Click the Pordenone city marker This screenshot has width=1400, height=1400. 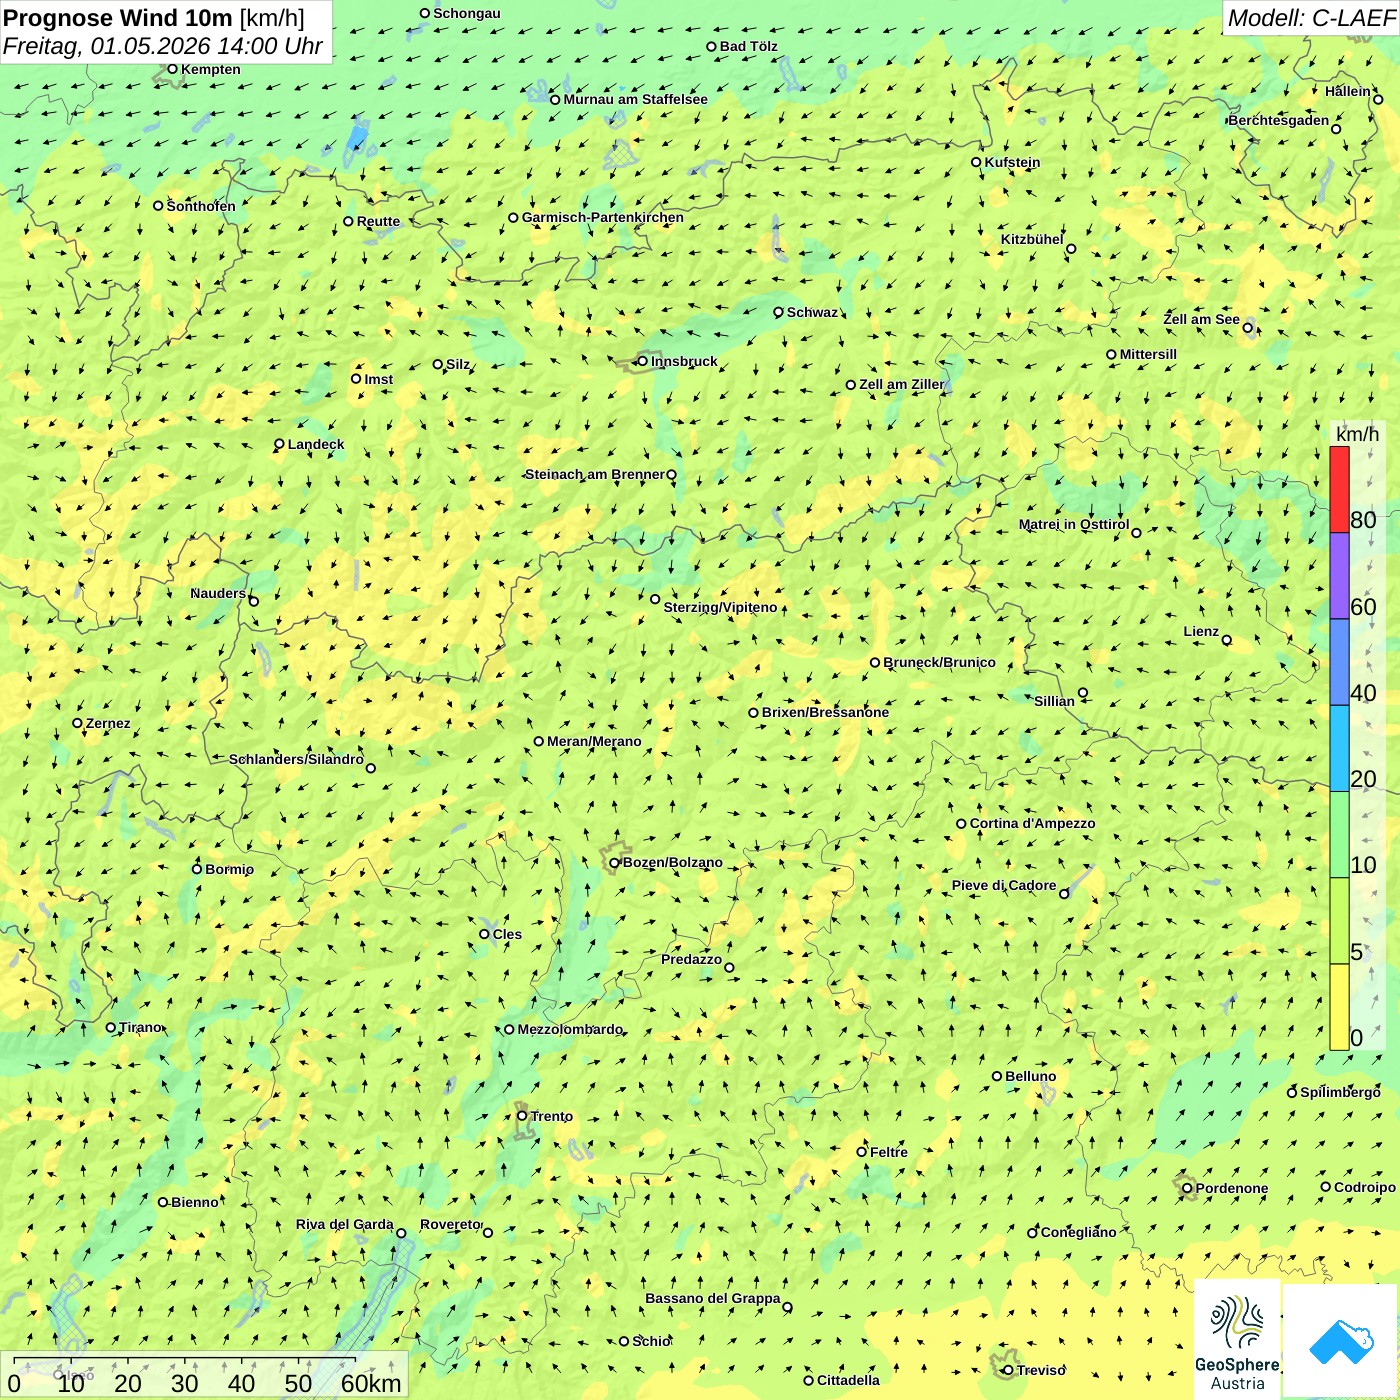click(1187, 1188)
